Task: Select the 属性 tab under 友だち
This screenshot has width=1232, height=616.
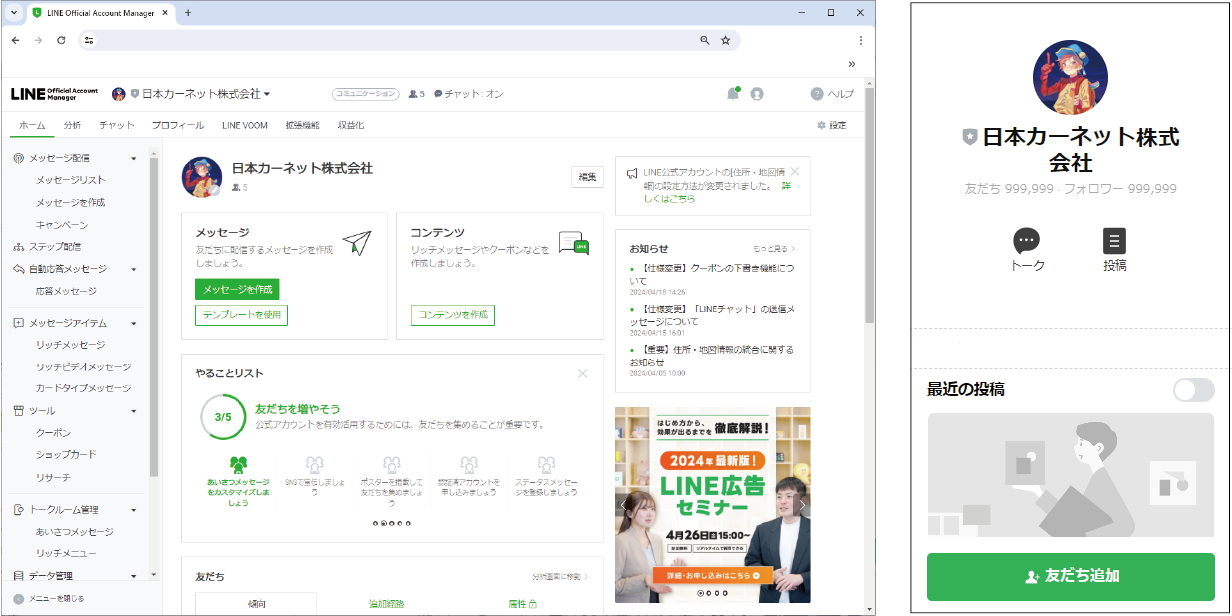Action: coord(523,604)
